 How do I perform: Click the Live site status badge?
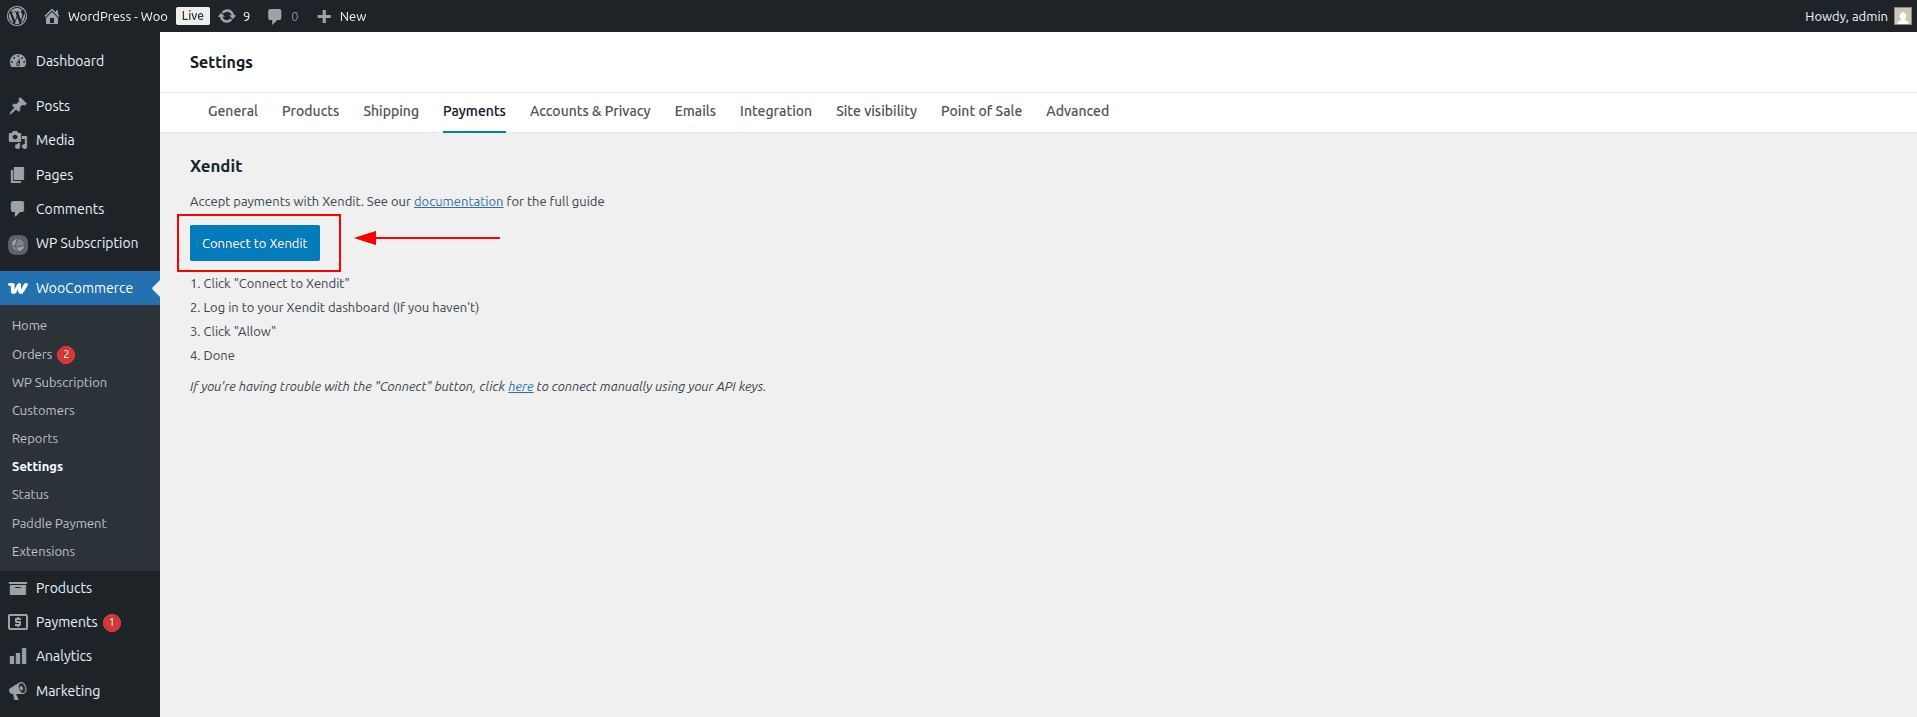pos(193,16)
